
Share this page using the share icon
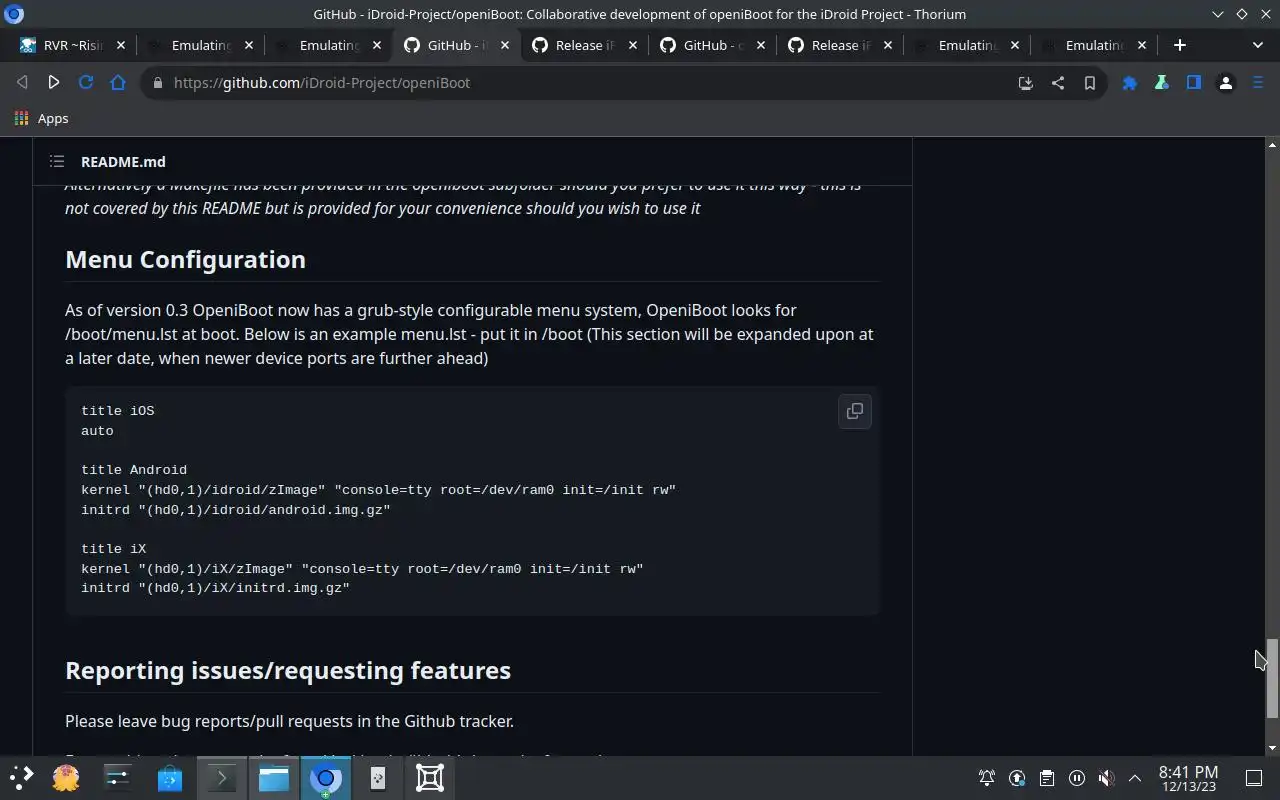pyautogui.click(x=1058, y=83)
